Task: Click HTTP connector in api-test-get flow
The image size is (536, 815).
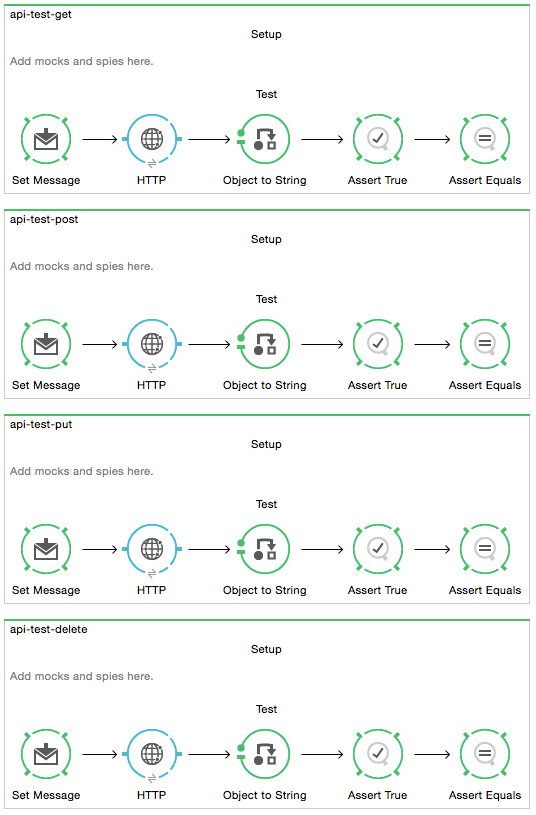Action: [x=152, y=139]
